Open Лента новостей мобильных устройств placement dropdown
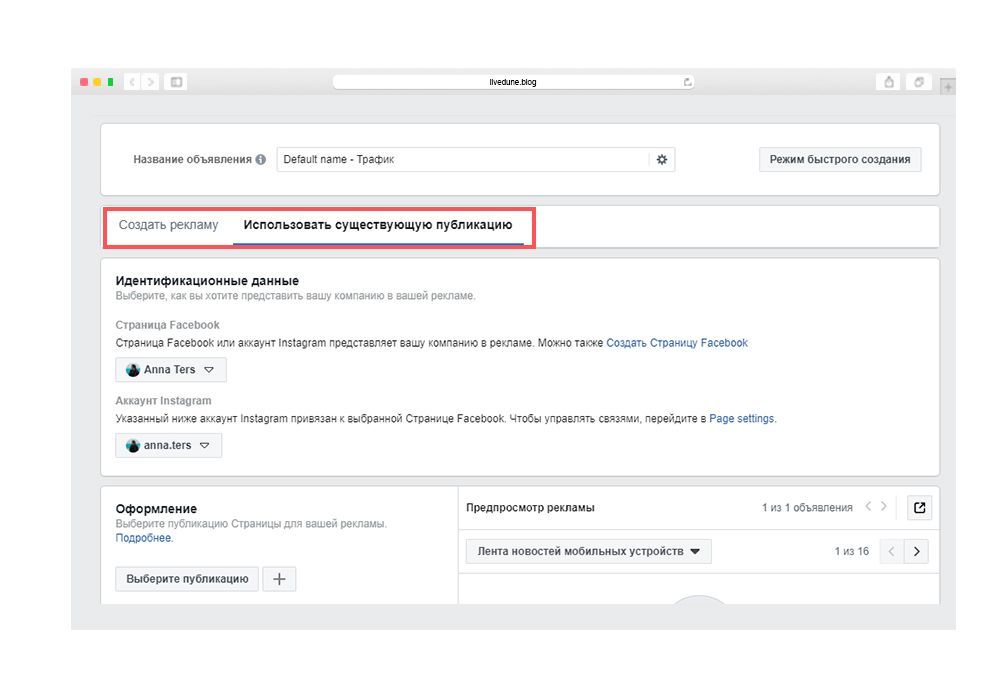 [588, 551]
